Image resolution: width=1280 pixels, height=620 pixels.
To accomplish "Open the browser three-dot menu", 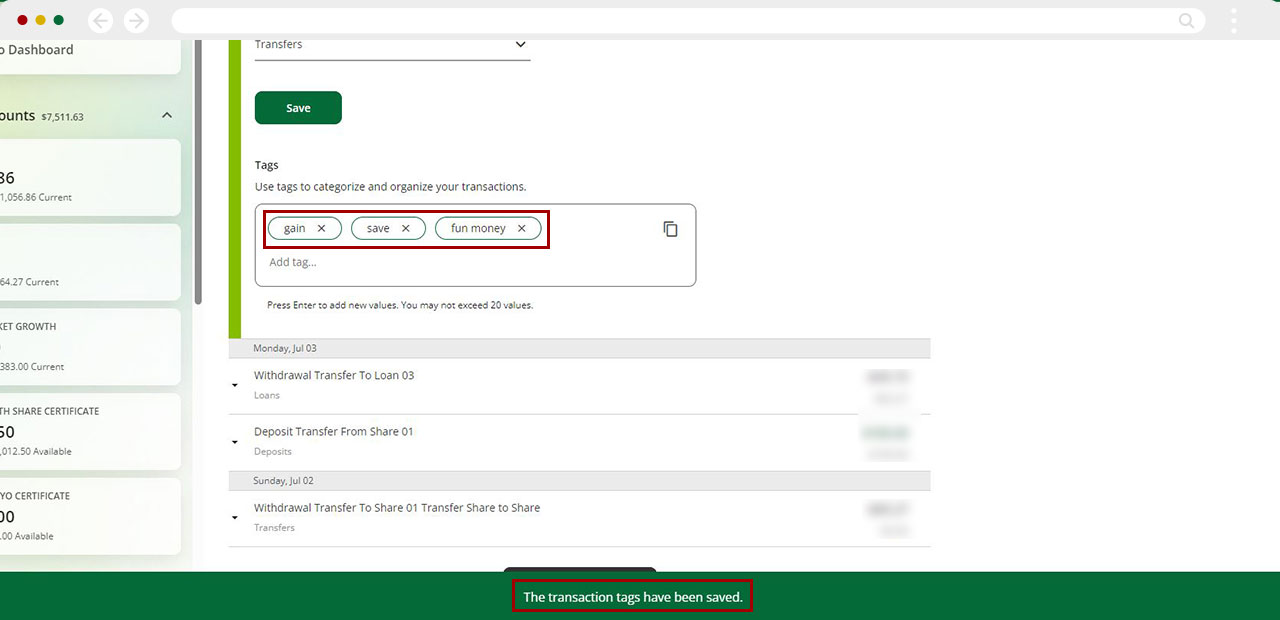I will pyautogui.click(x=1234, y=21).
